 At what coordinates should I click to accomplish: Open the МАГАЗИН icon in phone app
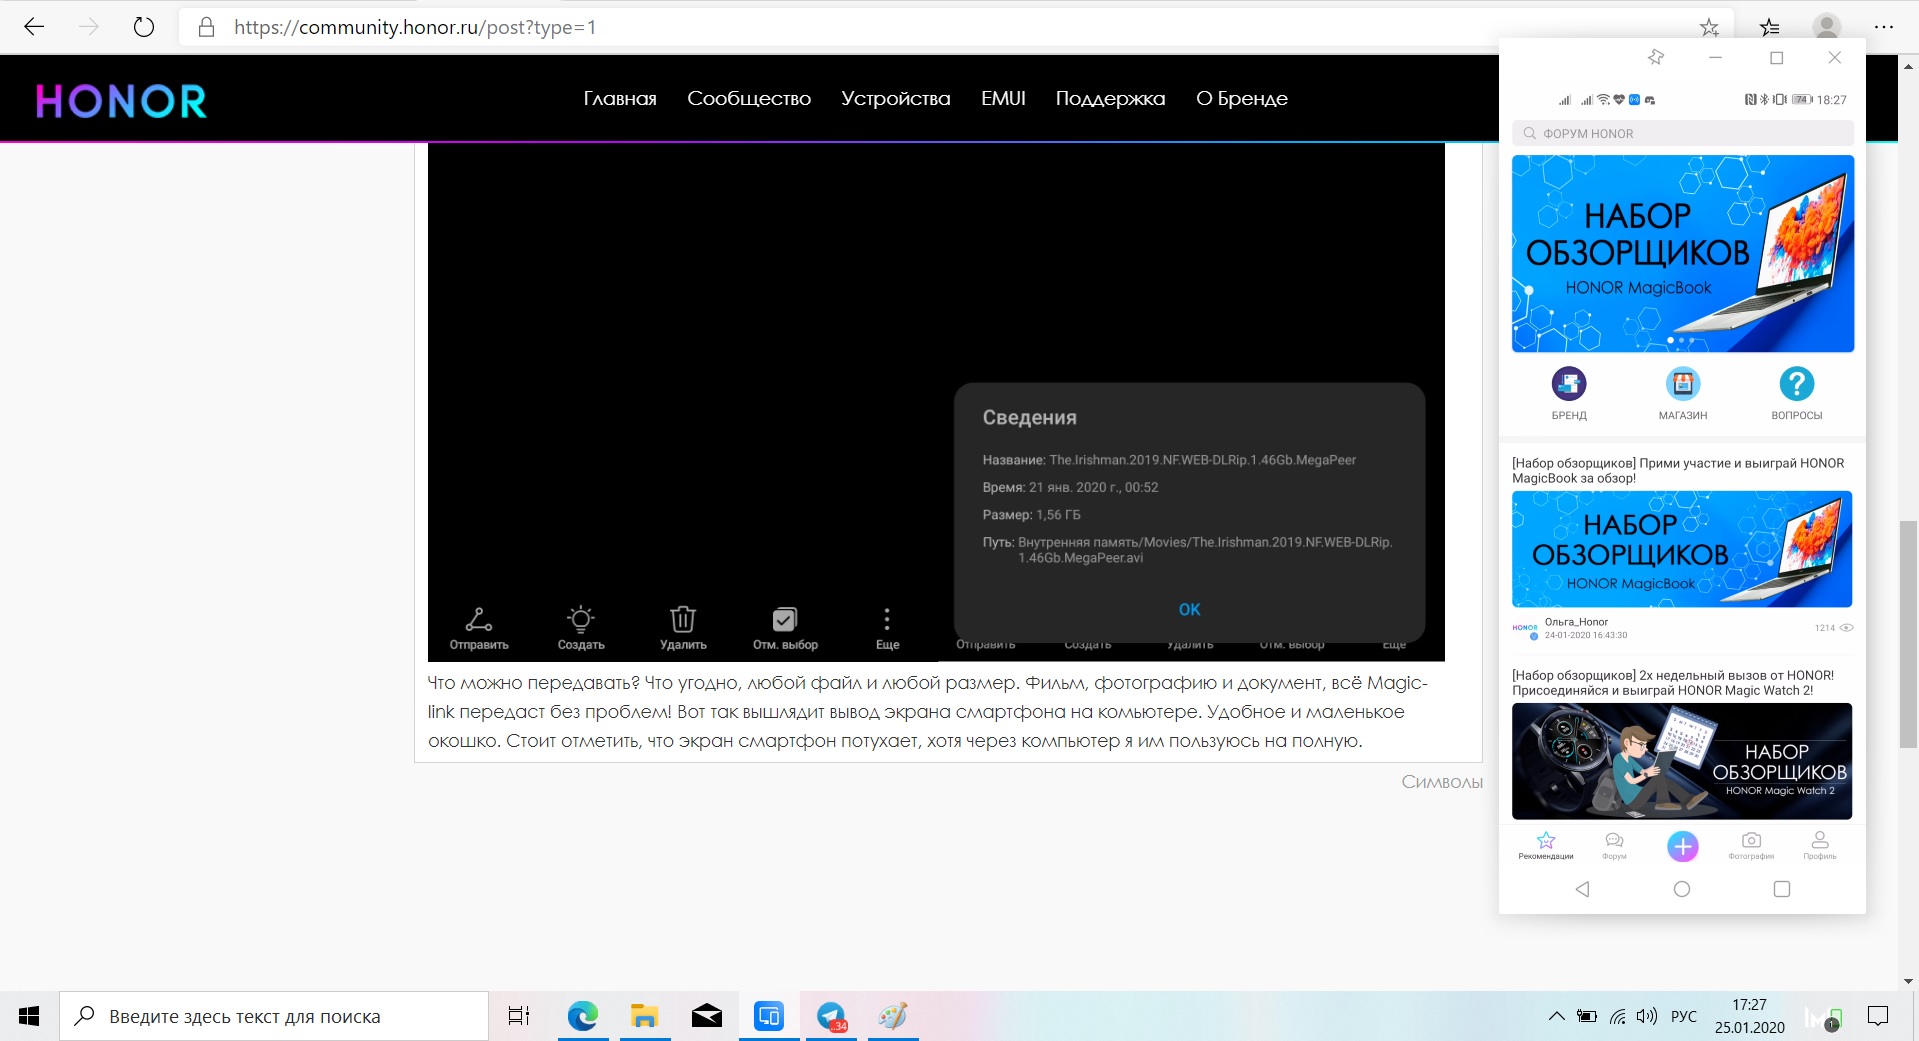(x=1683, y=384)
